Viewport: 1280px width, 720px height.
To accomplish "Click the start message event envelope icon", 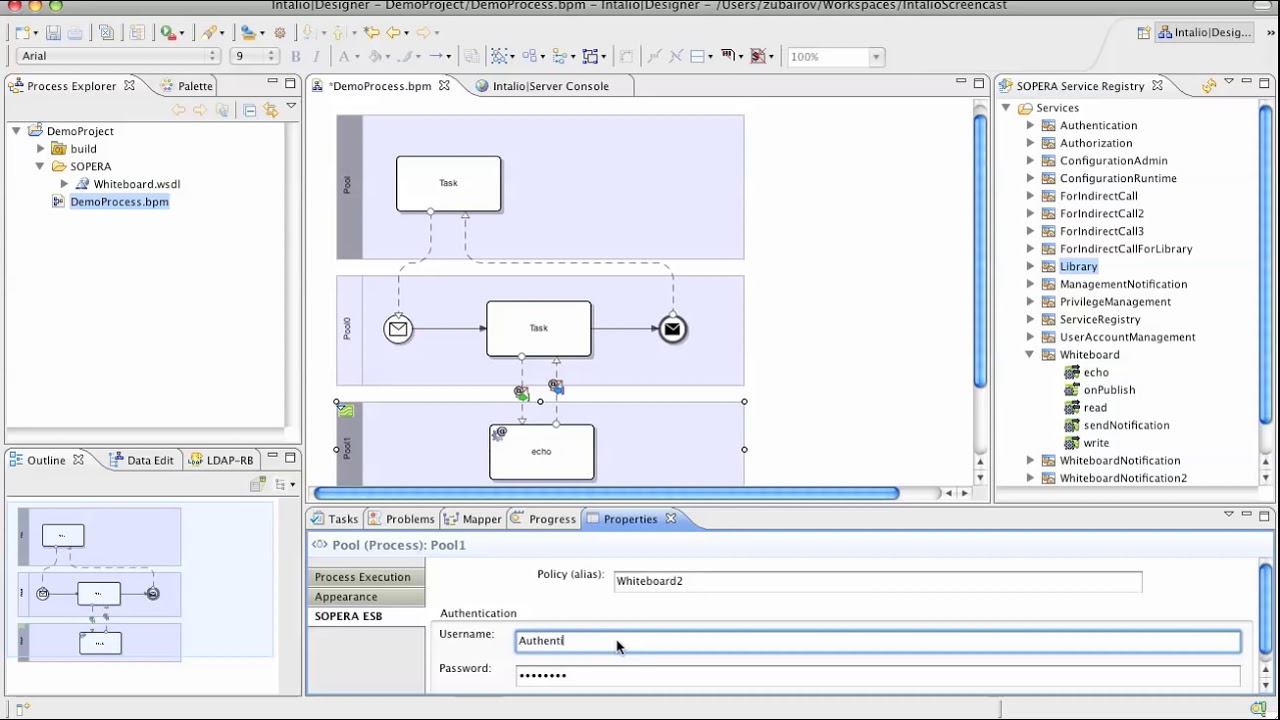I will click(398, 329).
